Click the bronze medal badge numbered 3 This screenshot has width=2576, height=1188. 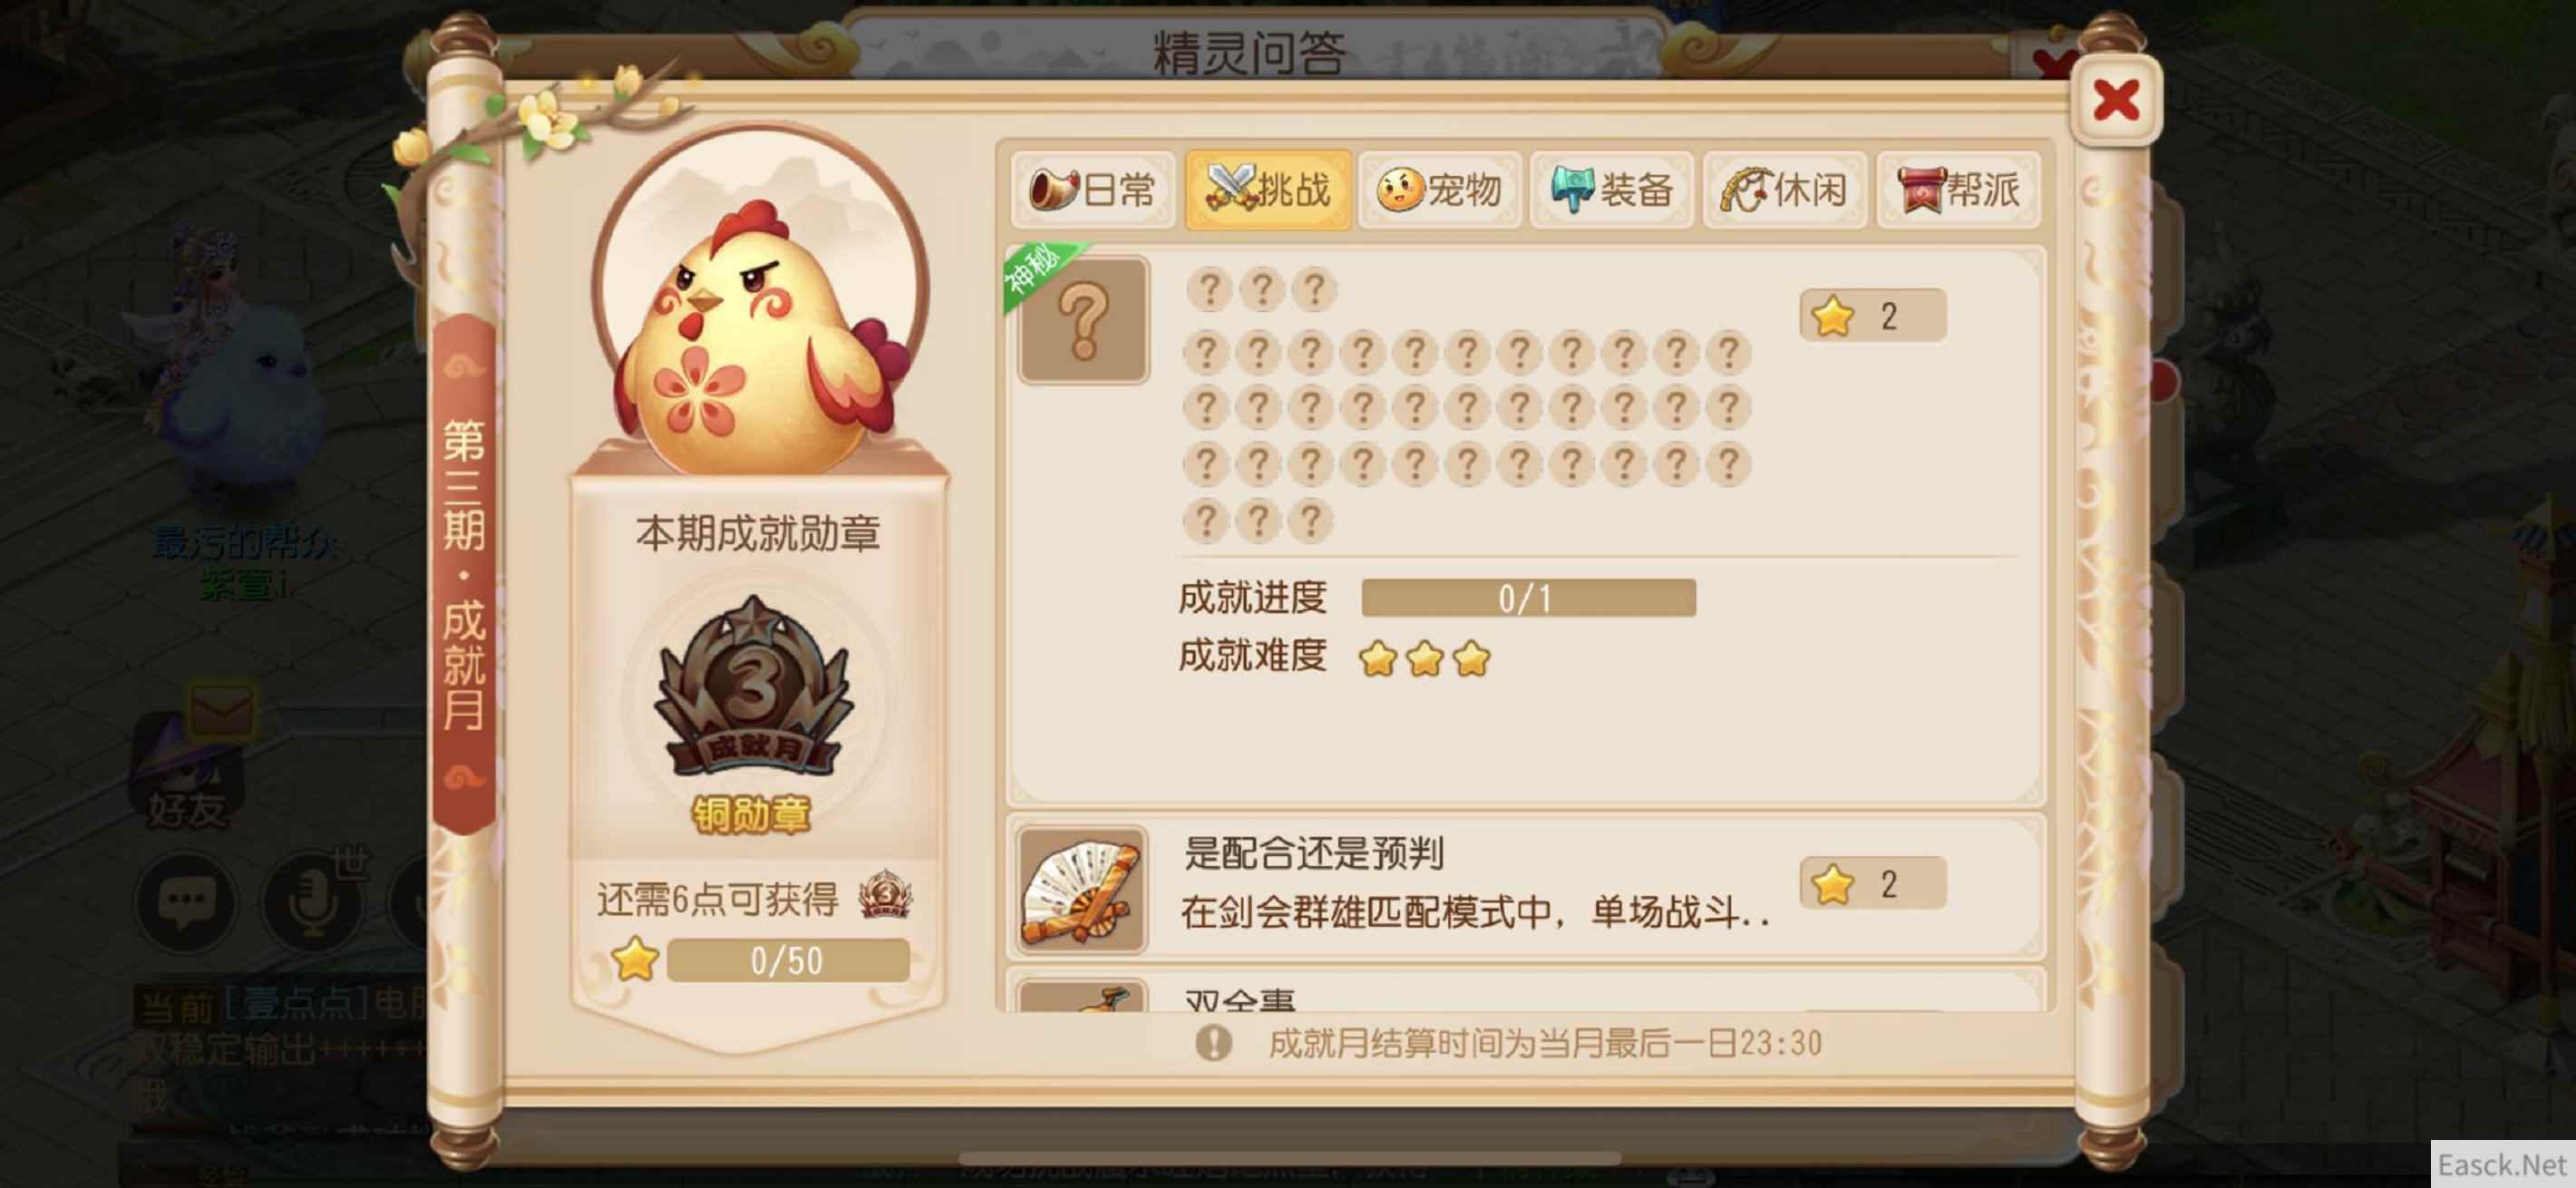(x=752, y=689)
